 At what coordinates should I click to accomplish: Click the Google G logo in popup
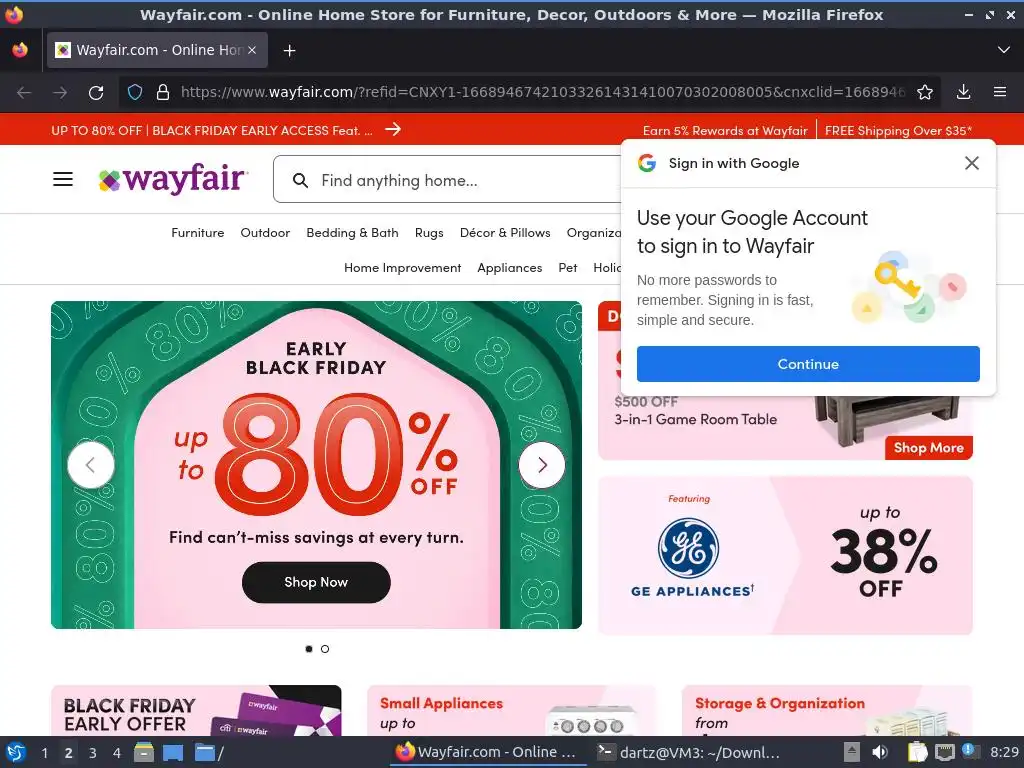click(647, 163)
